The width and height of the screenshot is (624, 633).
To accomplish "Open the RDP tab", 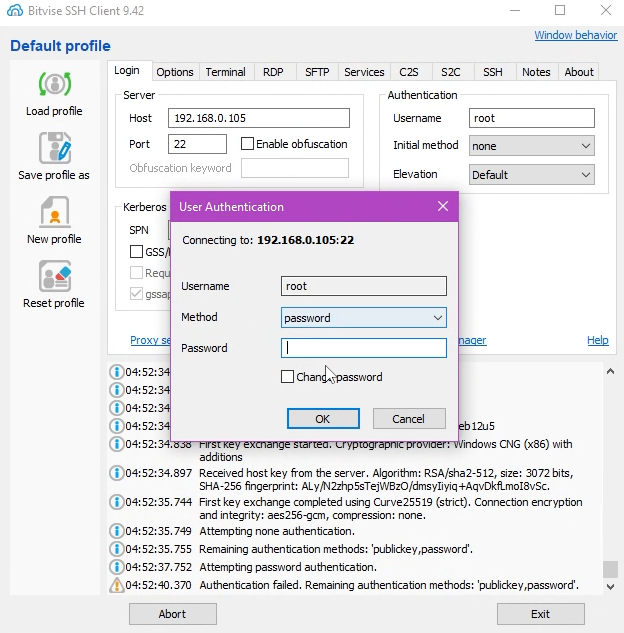I will click(x=273, y=72).
